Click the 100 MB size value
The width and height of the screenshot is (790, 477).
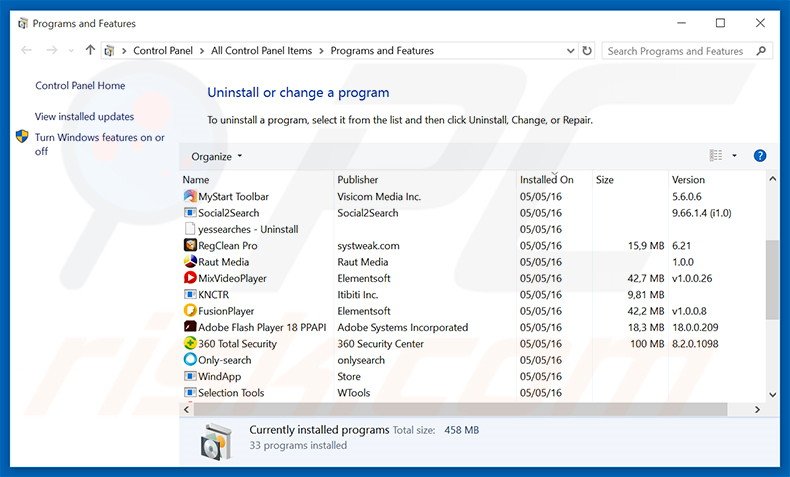[x=647, y=344]
